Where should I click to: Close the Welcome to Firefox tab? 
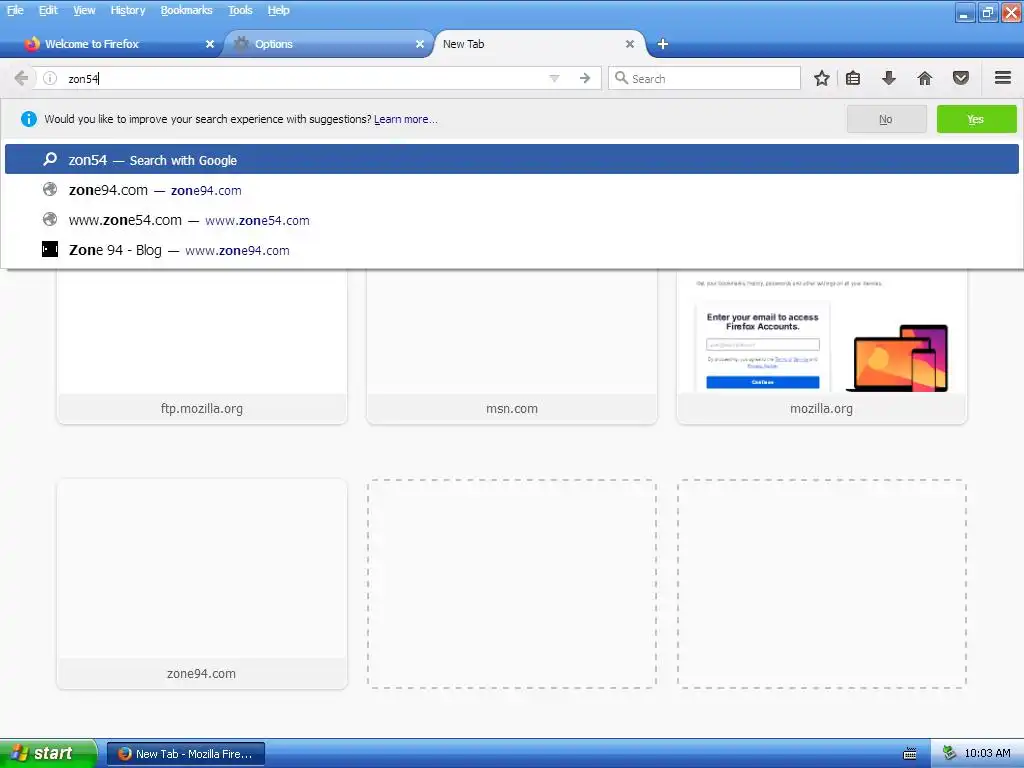[210, 44]
